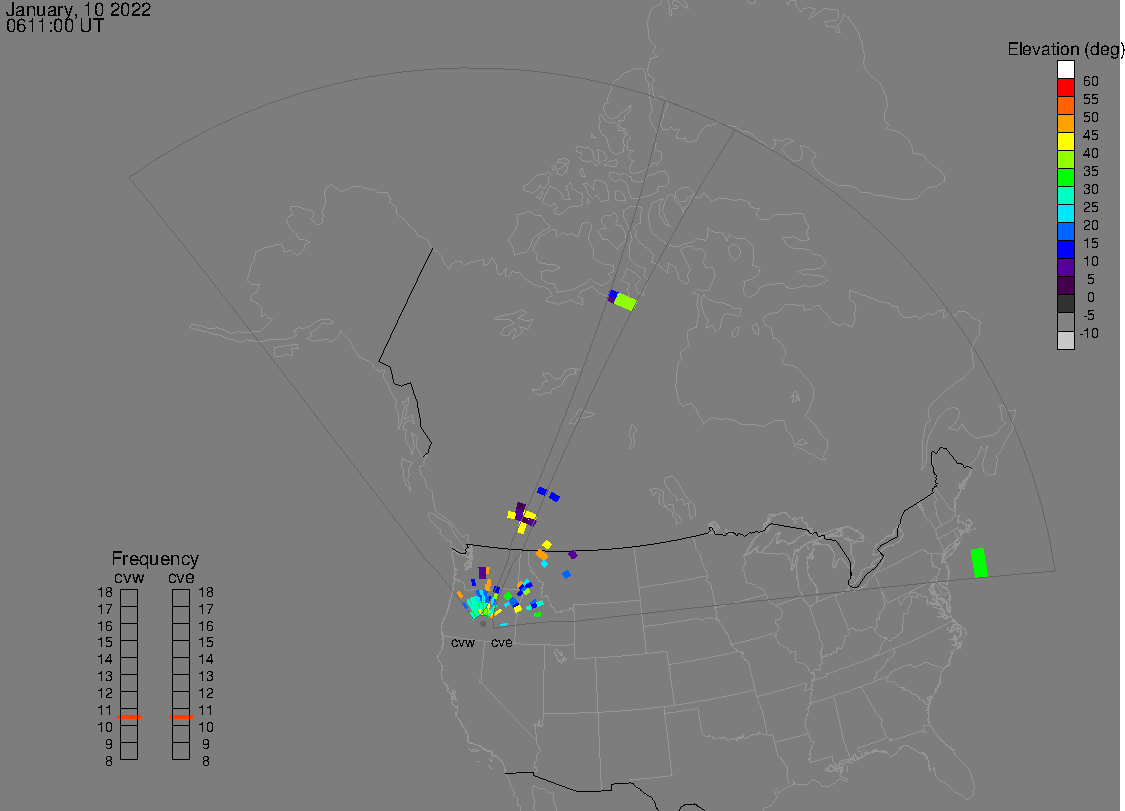Click the cvw radar station label on the map
The image size is (1125, 811).
tap(463, 642)
